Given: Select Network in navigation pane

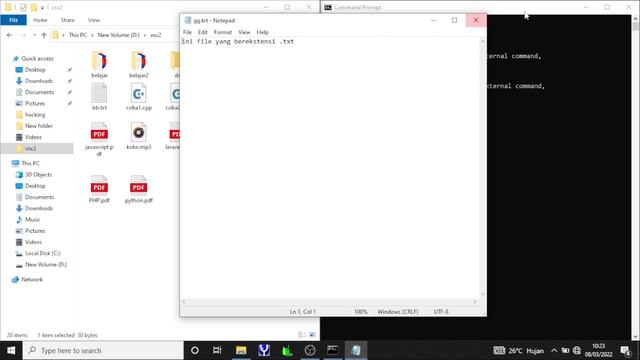Looking at the screenshot, I should (32, 280).
